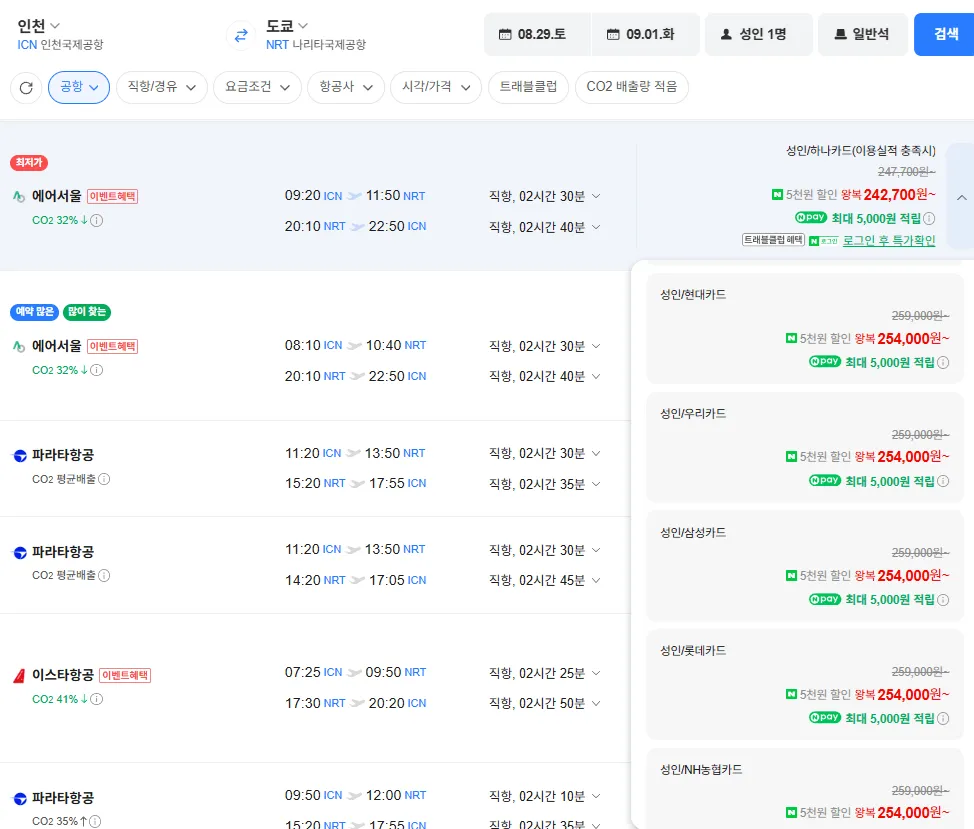The image size is (974, 829).
Task: Open the 공항 filter dropdown
Action: (x=79, y=87)
